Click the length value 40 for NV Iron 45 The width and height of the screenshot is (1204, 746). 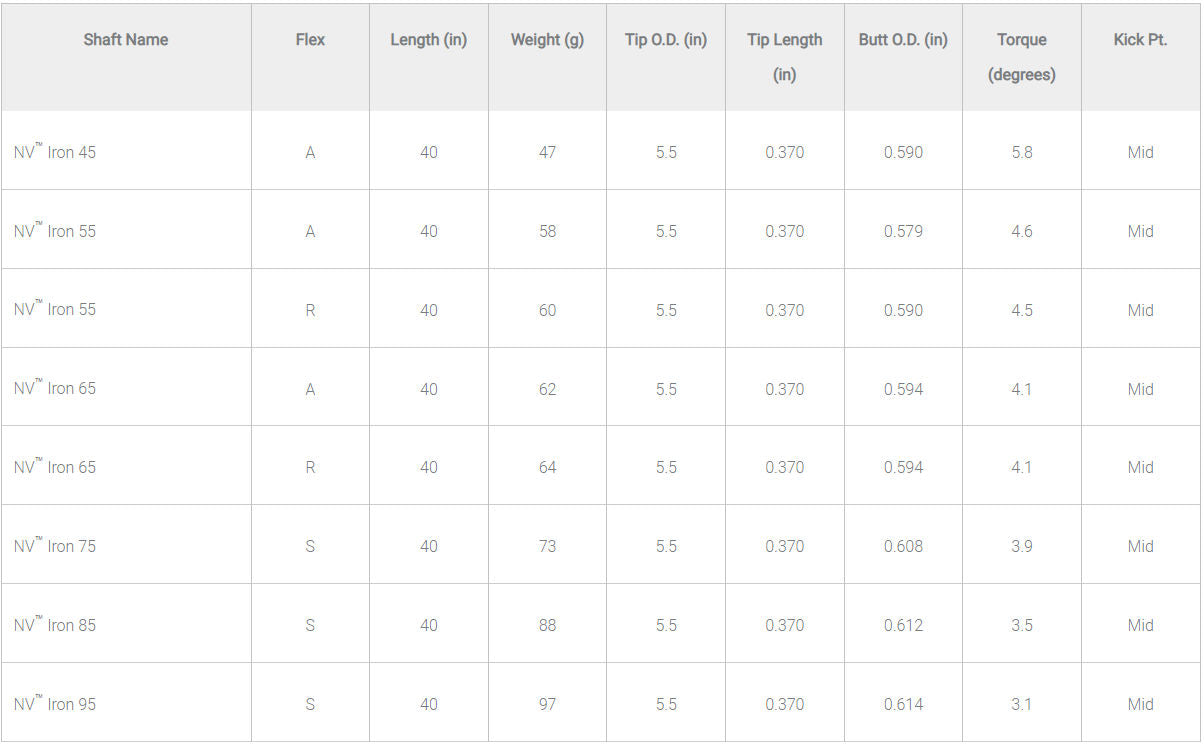click(429, 153)
